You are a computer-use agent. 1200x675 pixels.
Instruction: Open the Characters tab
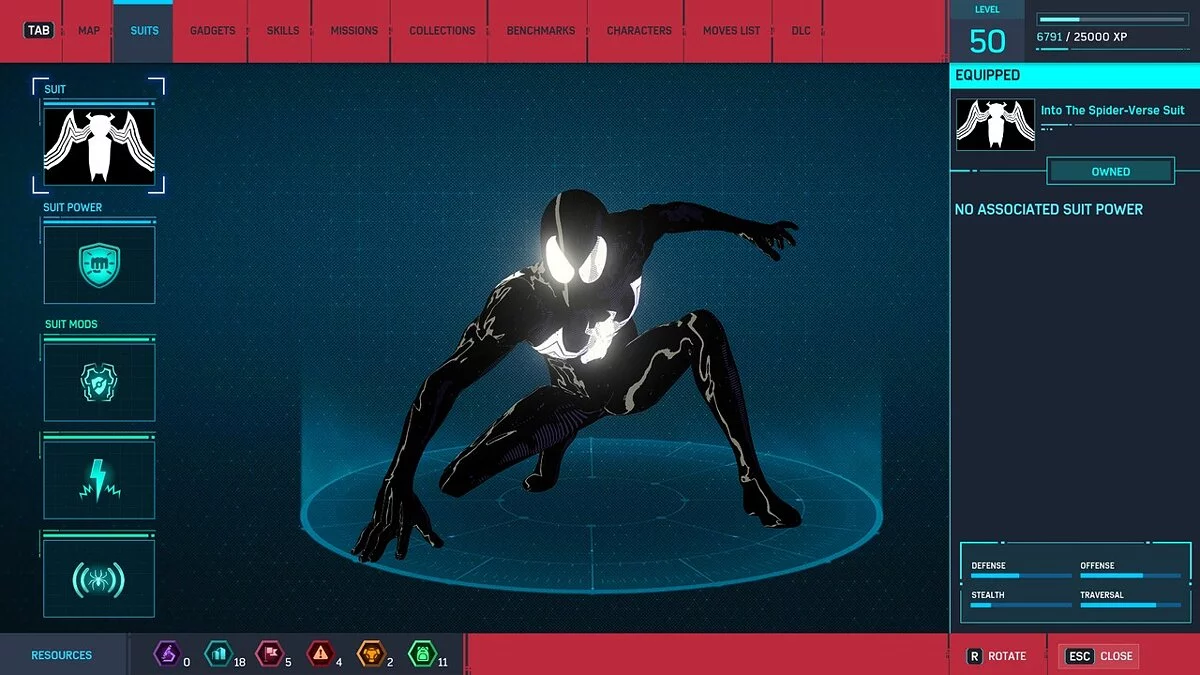pyautogui.click(x=639, y=31)
